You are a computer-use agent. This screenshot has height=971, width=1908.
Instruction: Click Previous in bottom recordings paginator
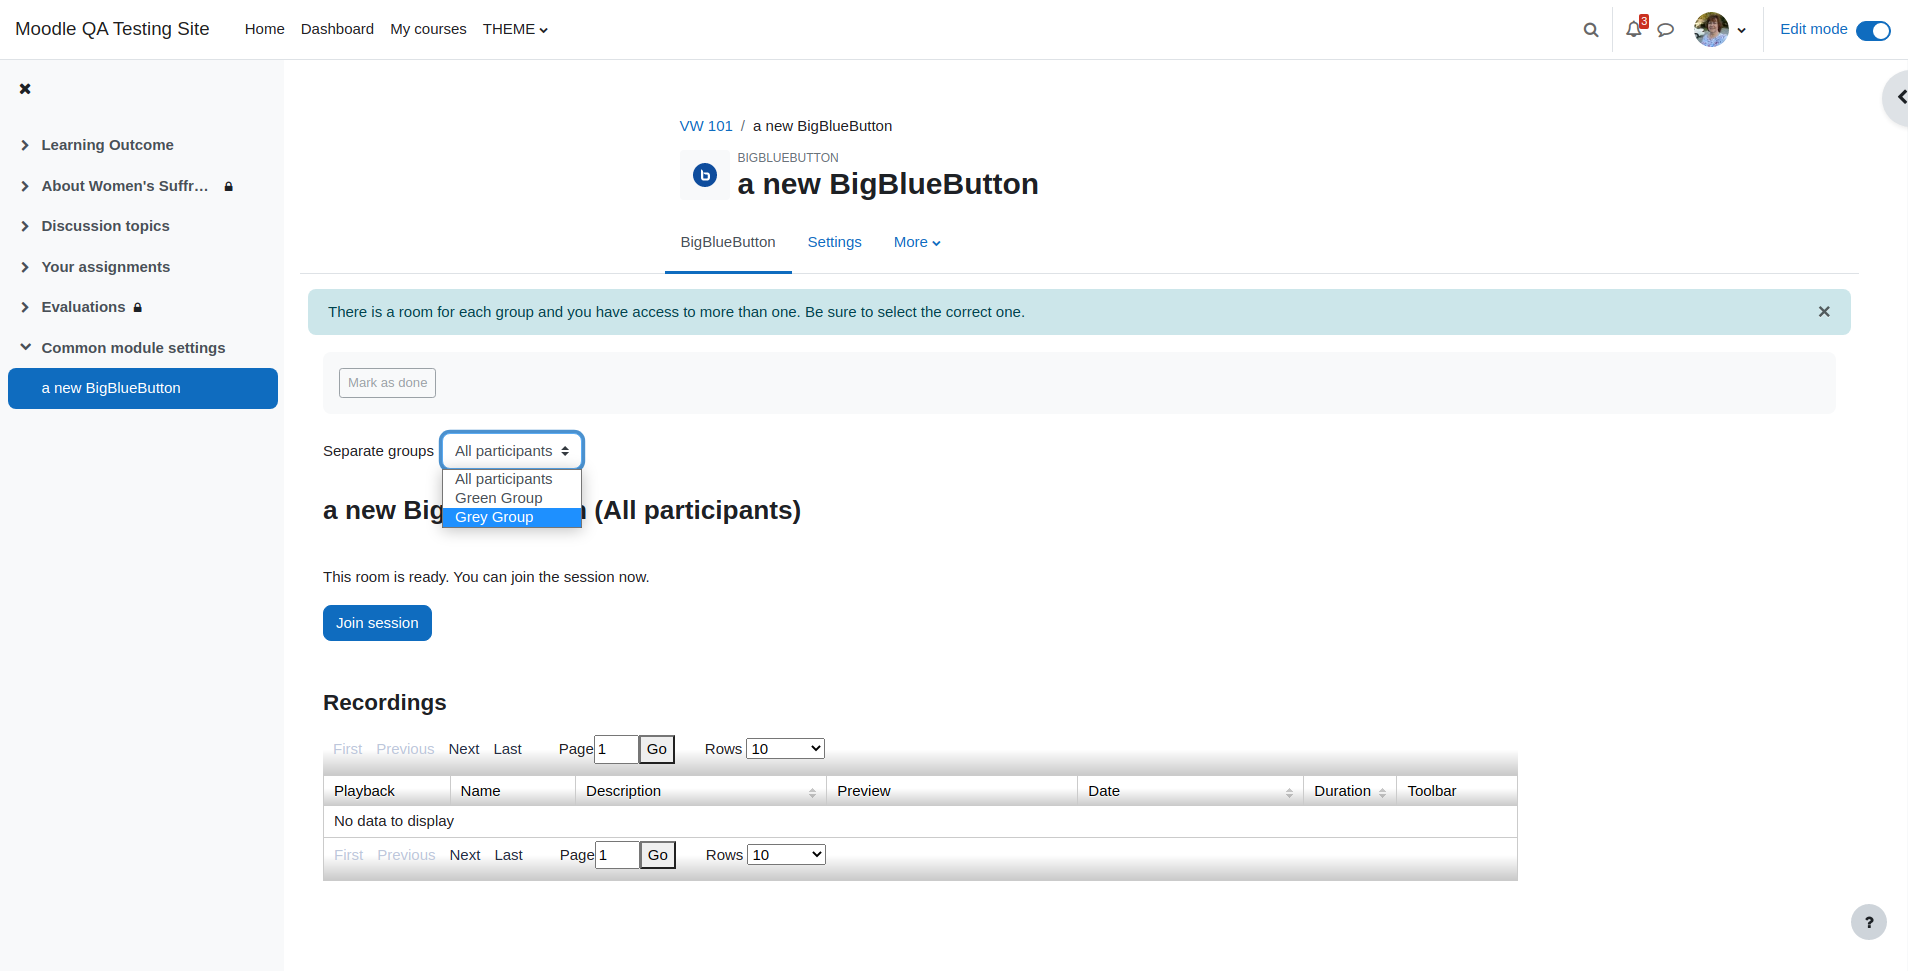pos(406,855)
